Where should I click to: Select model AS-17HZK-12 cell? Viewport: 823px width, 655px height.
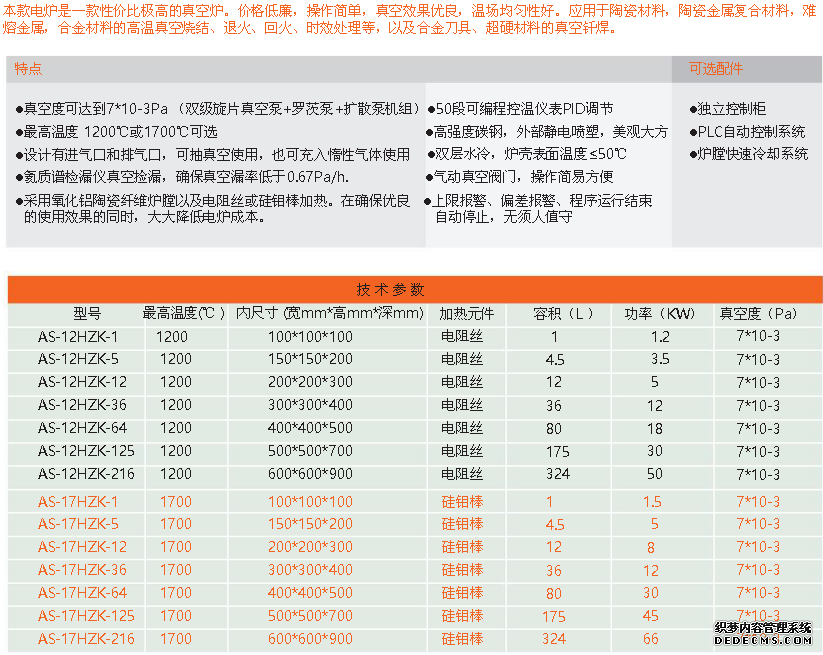click(x=82, y=547)
